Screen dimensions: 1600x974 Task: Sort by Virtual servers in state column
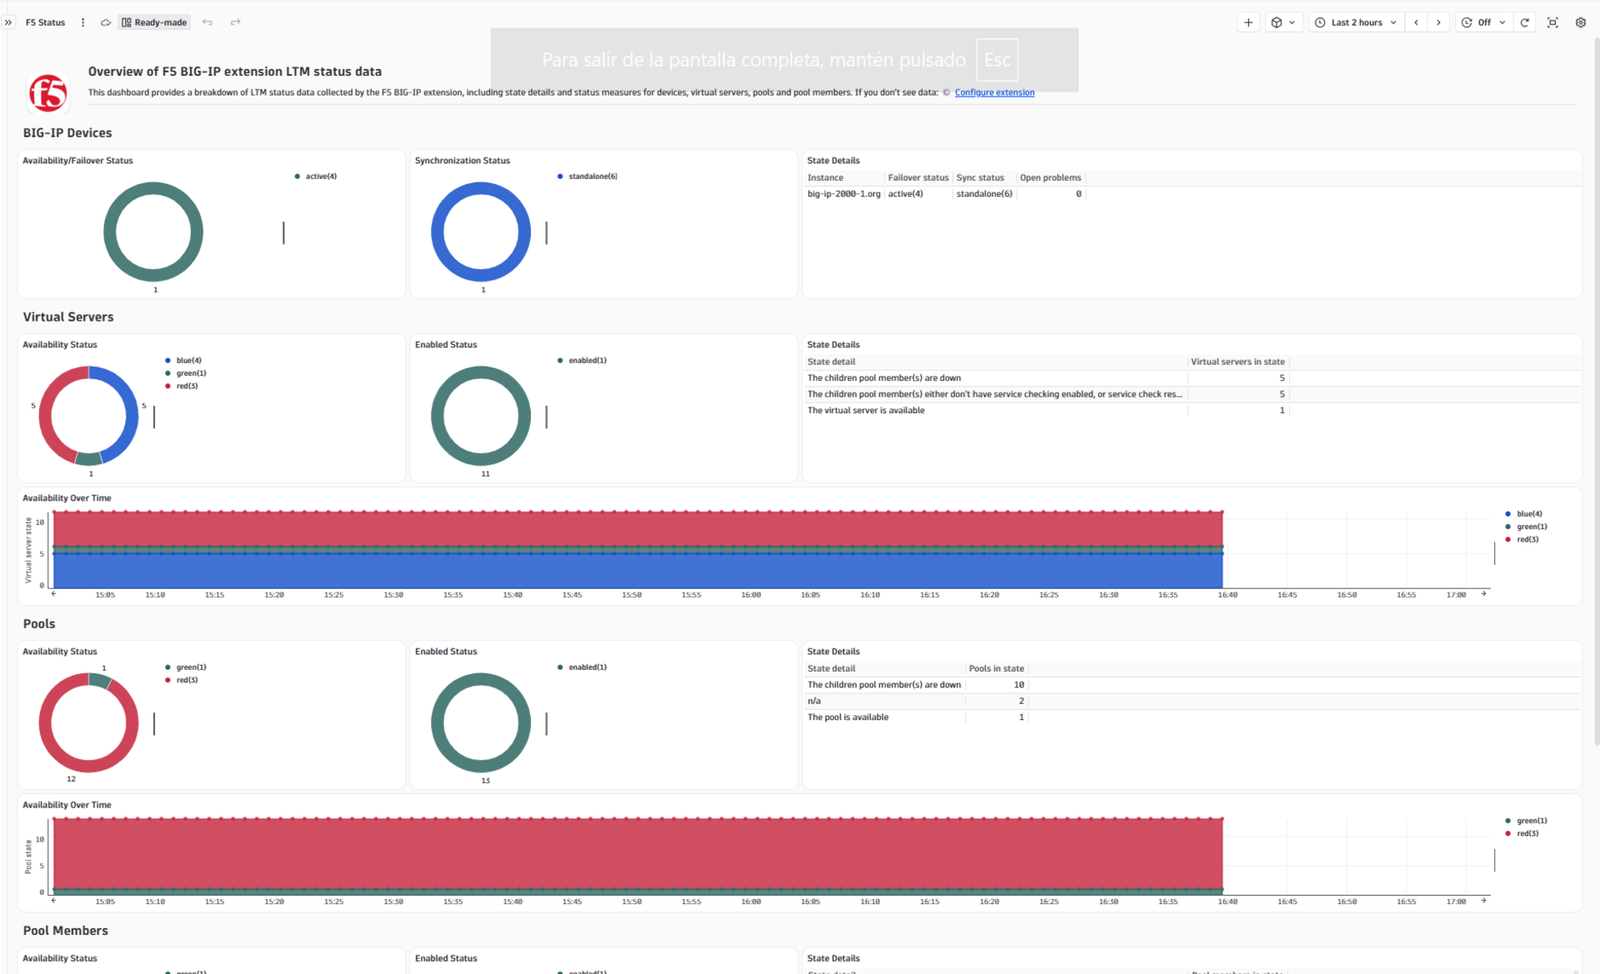[1237, 362]
